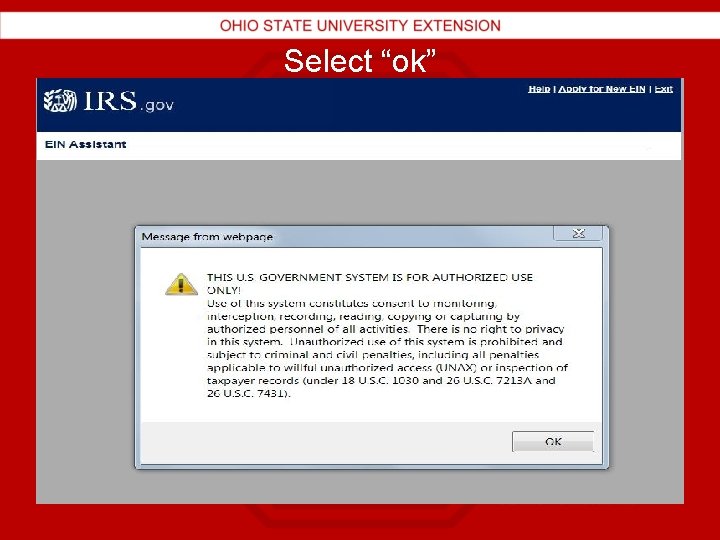Click the EIN Assistant heading text
Image resolution: width=720 pixels, height=540 pixels.
coord(85,144)
